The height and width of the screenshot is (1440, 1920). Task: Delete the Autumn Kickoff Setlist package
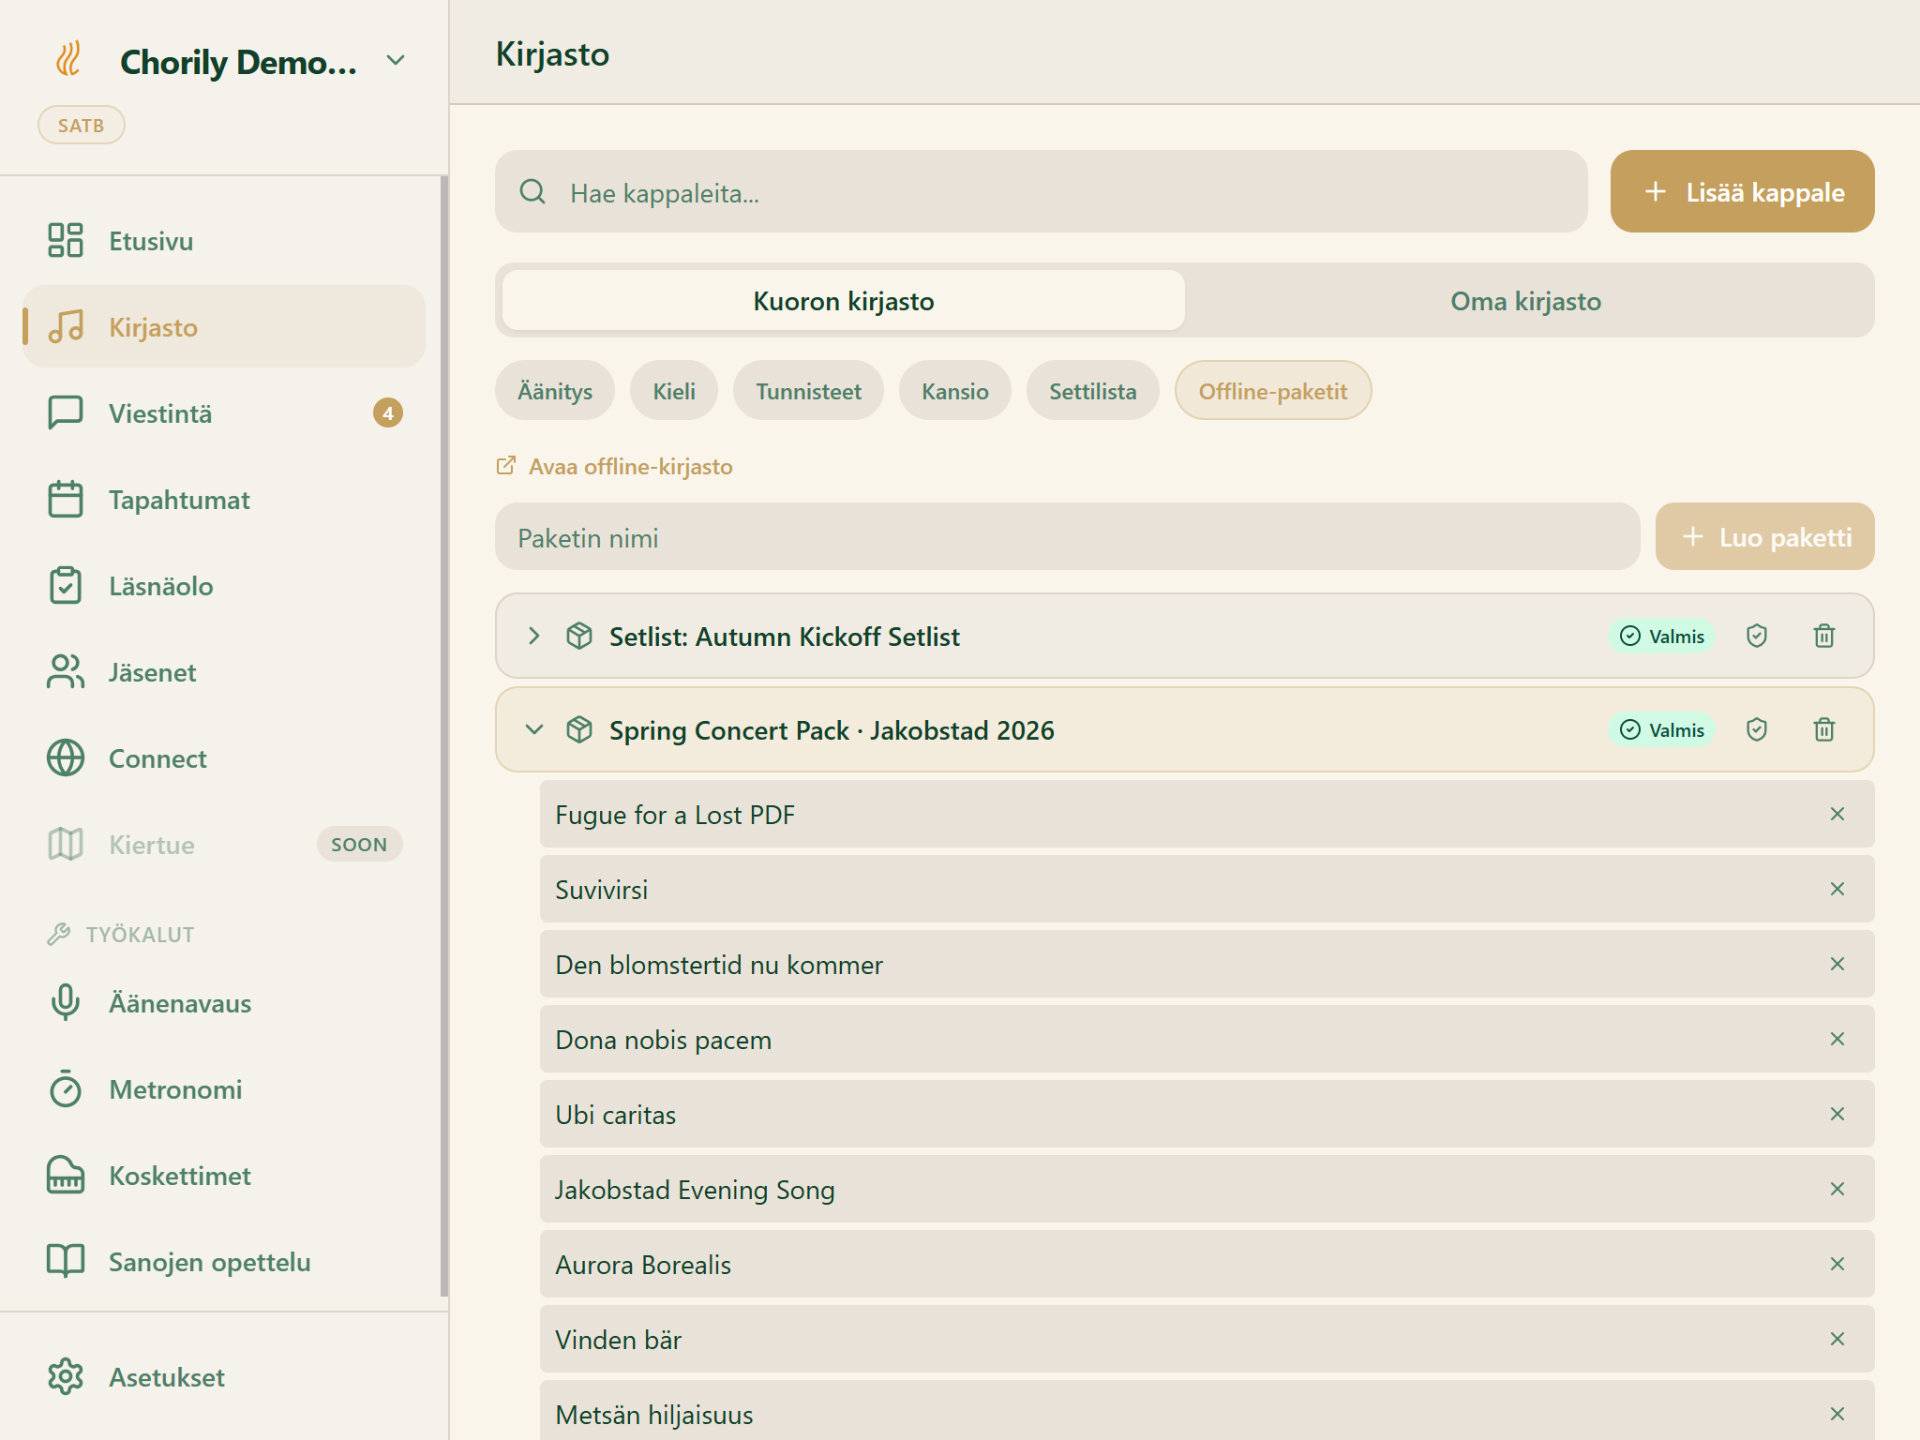(x=1824, y=636)
